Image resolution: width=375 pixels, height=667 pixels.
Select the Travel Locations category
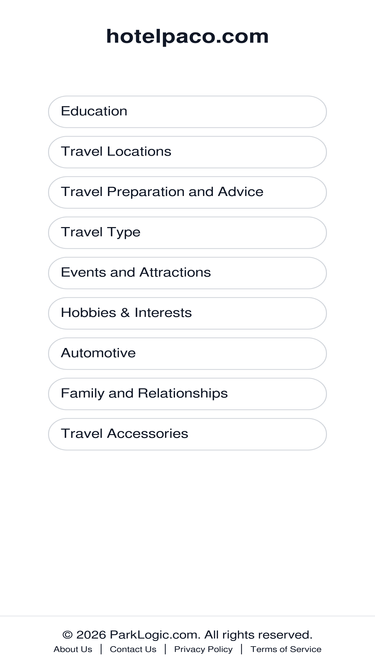187,152
